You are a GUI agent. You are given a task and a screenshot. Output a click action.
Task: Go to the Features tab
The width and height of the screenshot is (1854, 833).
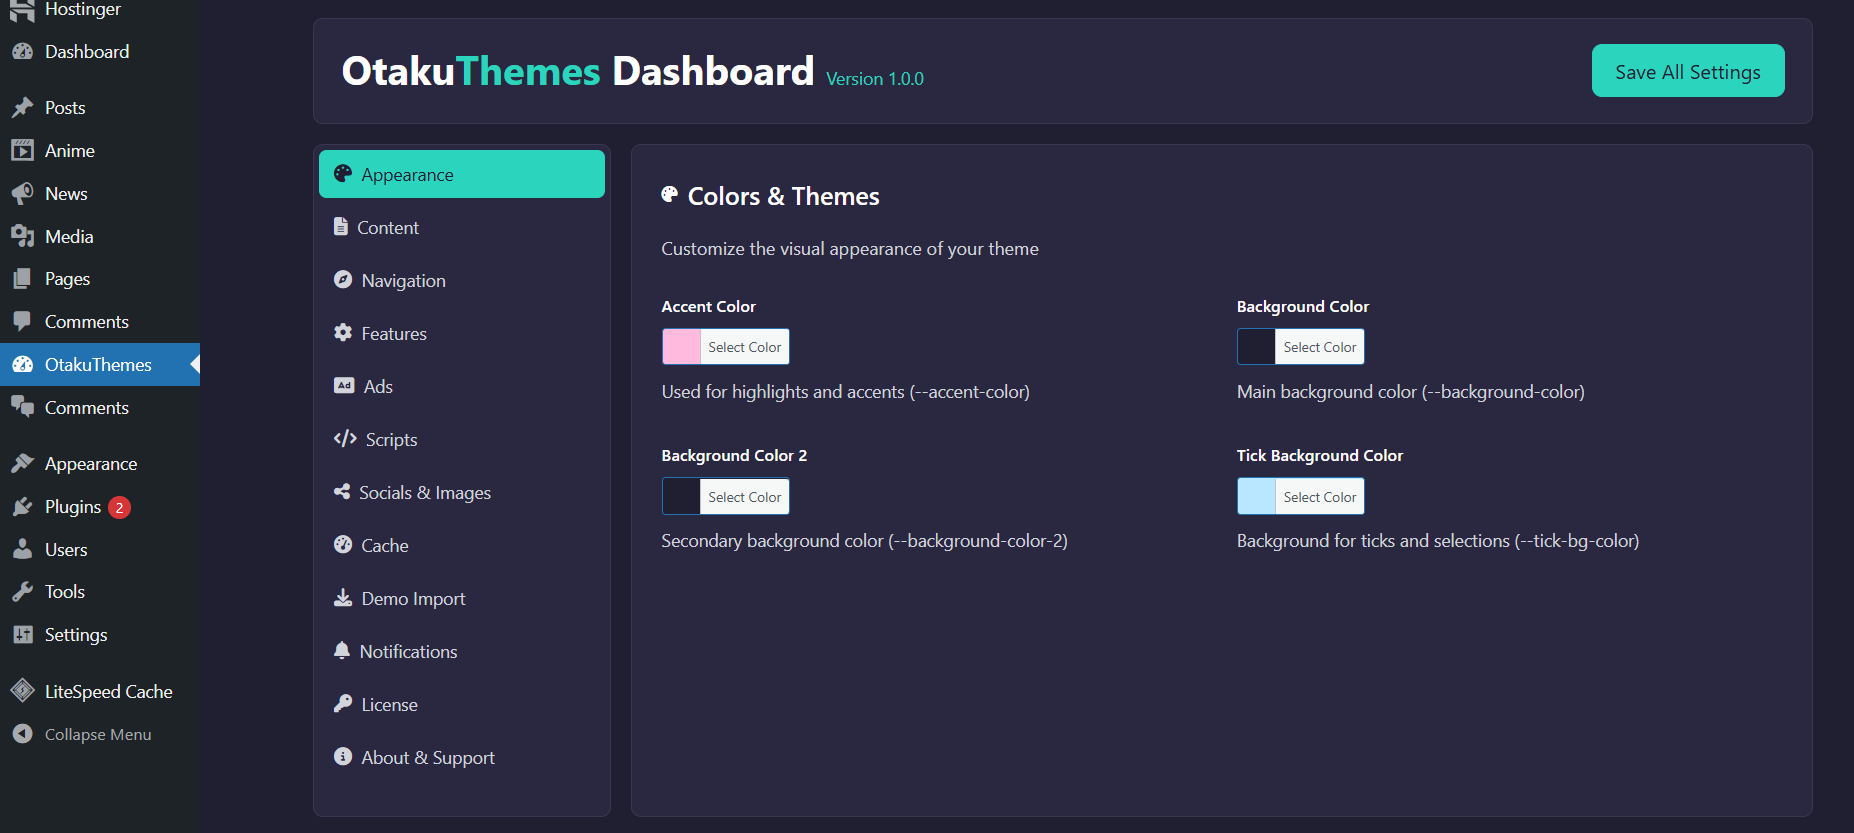462,333
